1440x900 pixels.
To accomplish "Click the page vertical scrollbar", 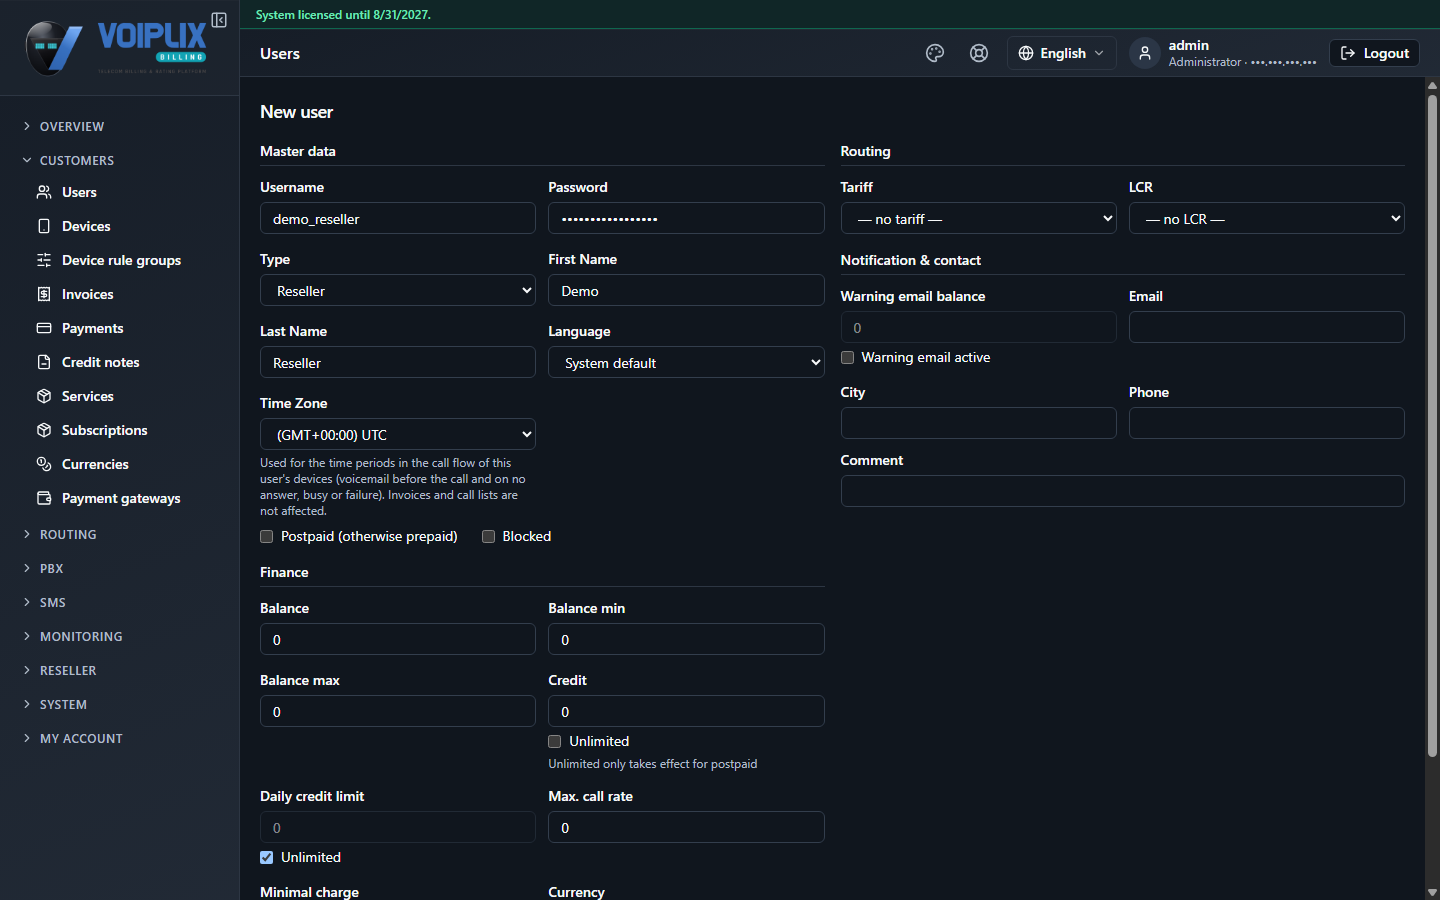I will tap(1432, 425).
